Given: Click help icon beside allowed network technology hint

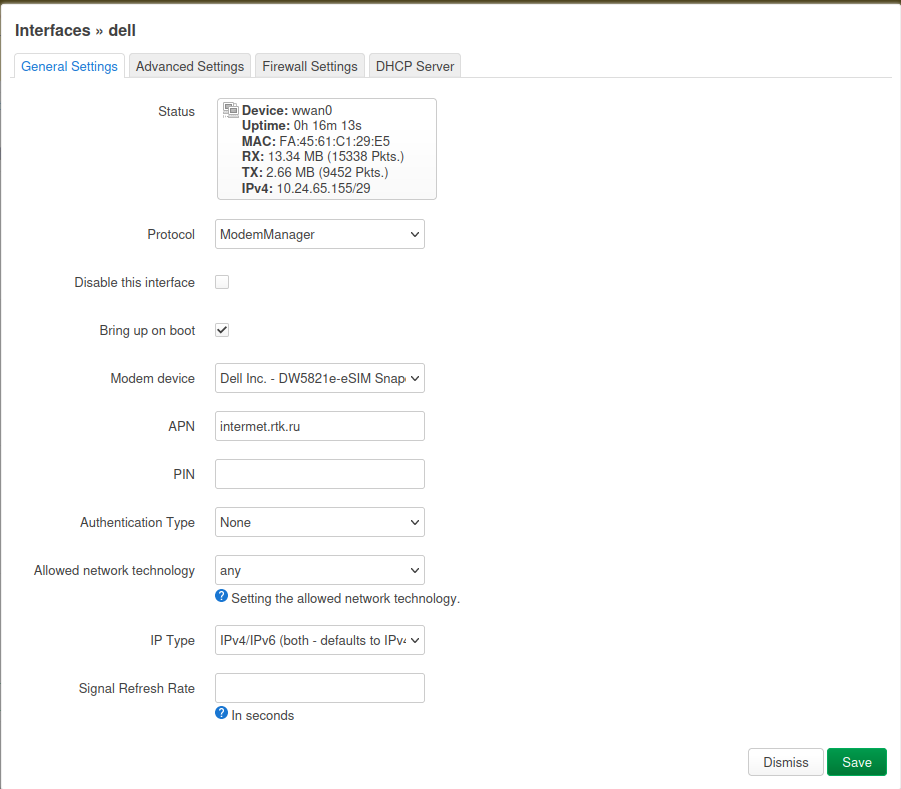Looking at the screenshot, I should (221, 596).
